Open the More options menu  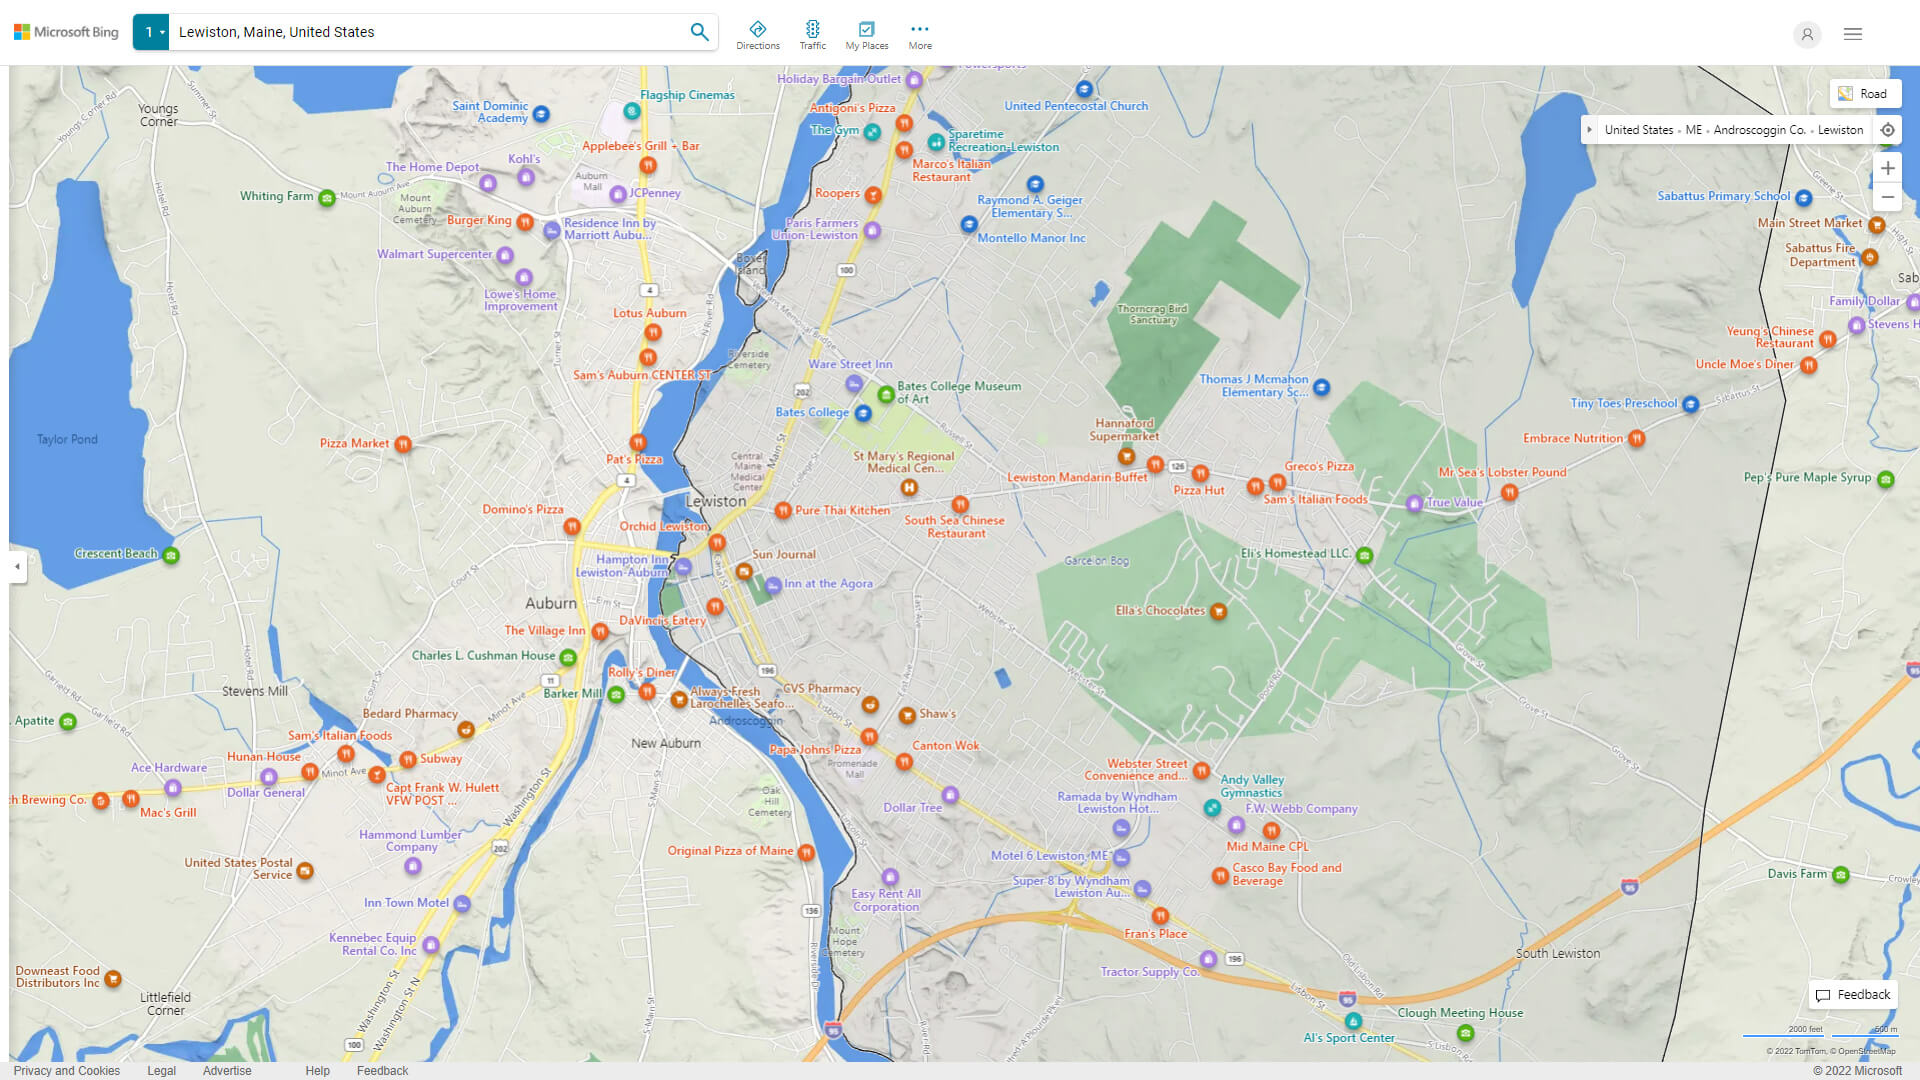coord(920,35)
